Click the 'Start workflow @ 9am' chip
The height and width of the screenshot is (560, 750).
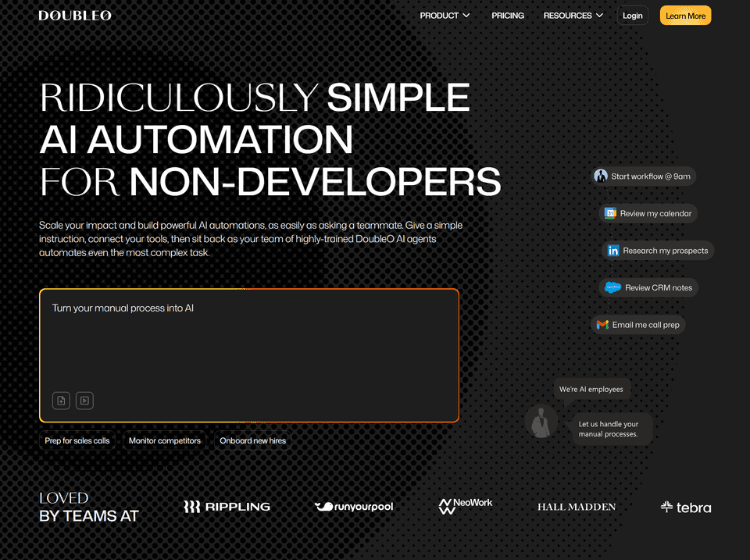643,176
